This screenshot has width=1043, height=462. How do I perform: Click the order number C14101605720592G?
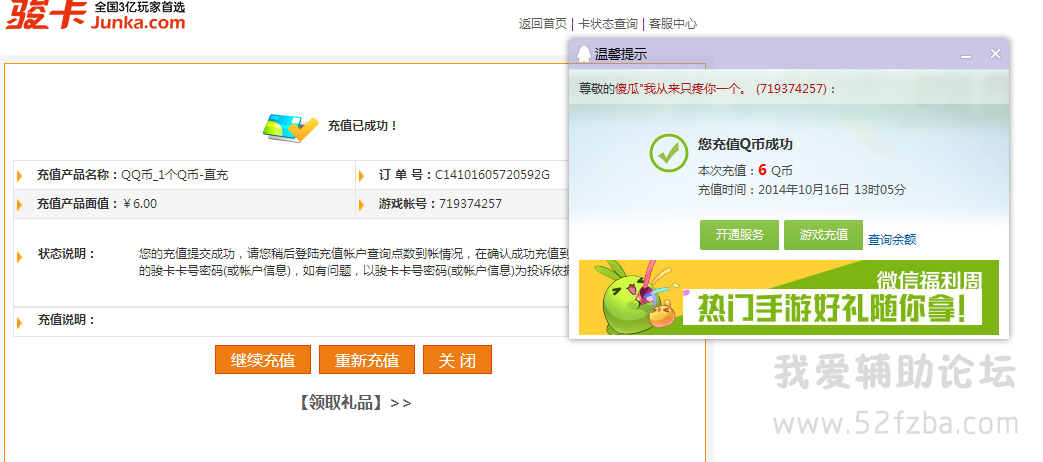(x=492, y=175)
